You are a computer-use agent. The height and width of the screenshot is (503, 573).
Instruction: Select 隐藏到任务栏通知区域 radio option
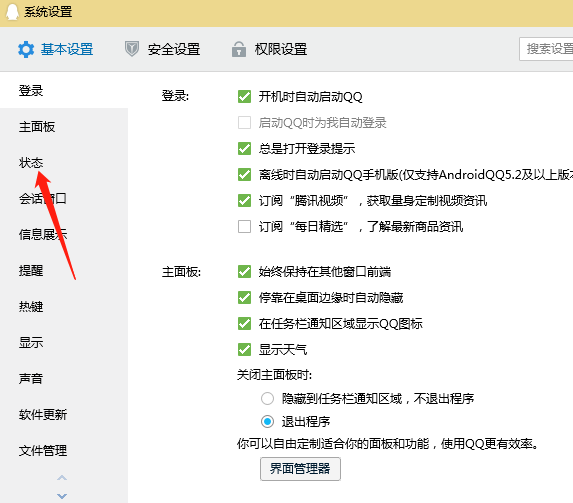pyautogui.click(x=267, y=398)
